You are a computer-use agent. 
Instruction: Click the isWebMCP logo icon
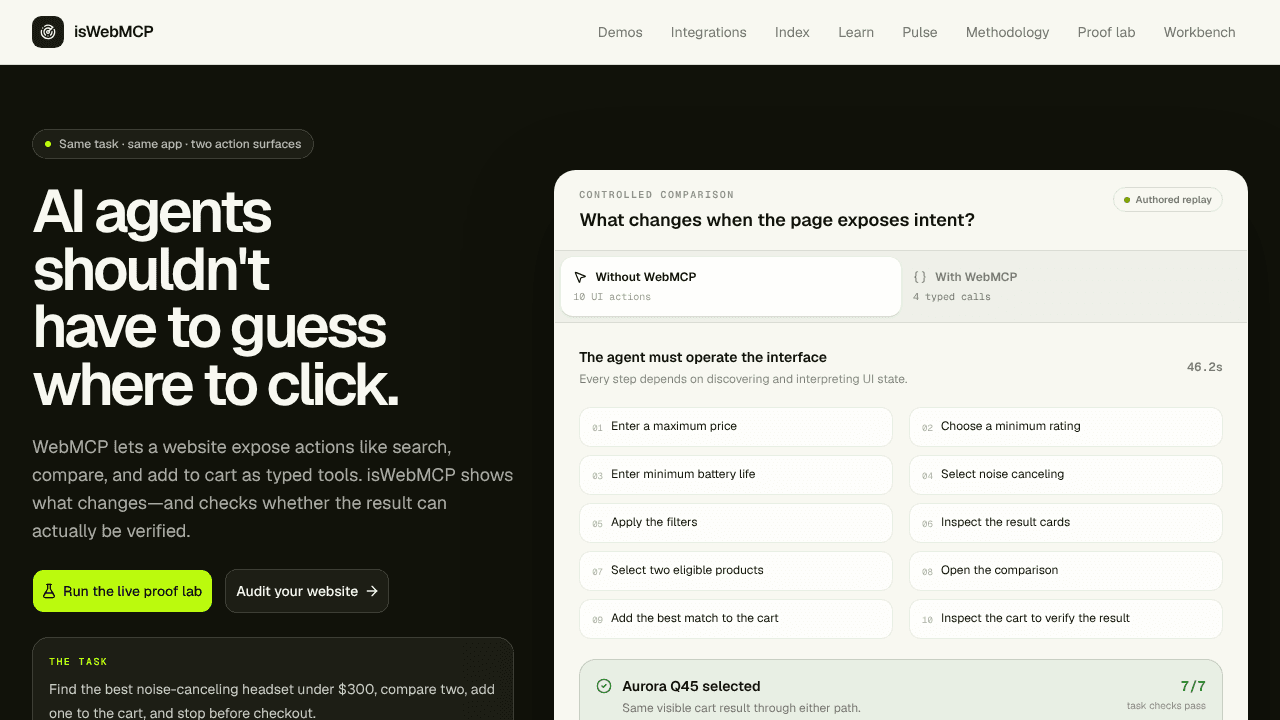(48, 32)
